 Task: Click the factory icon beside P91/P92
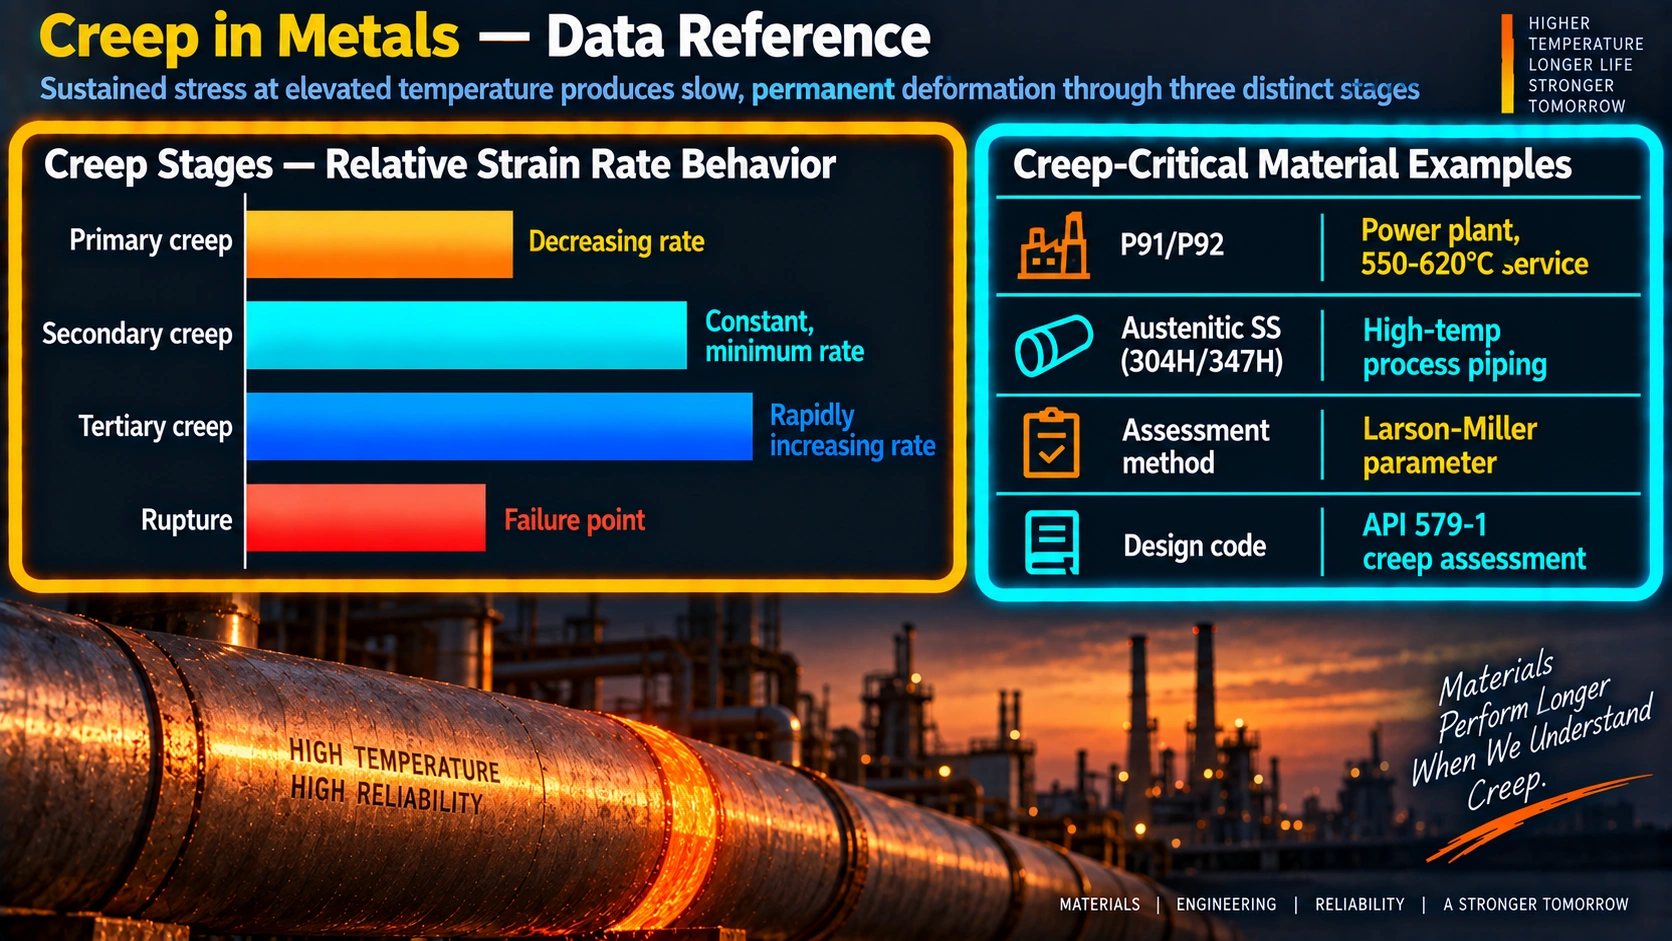click(1054, 245)
